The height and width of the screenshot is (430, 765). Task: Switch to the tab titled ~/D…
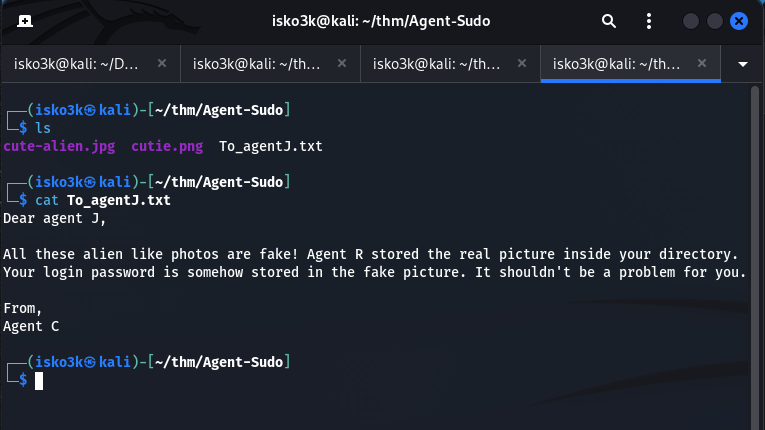click(x=78, y=63)
